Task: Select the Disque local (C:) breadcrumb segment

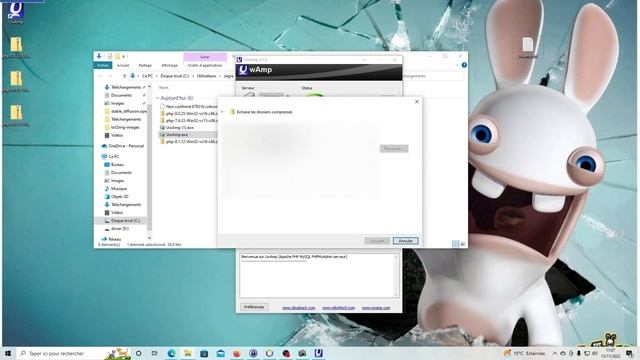Action: pos(175,76)
